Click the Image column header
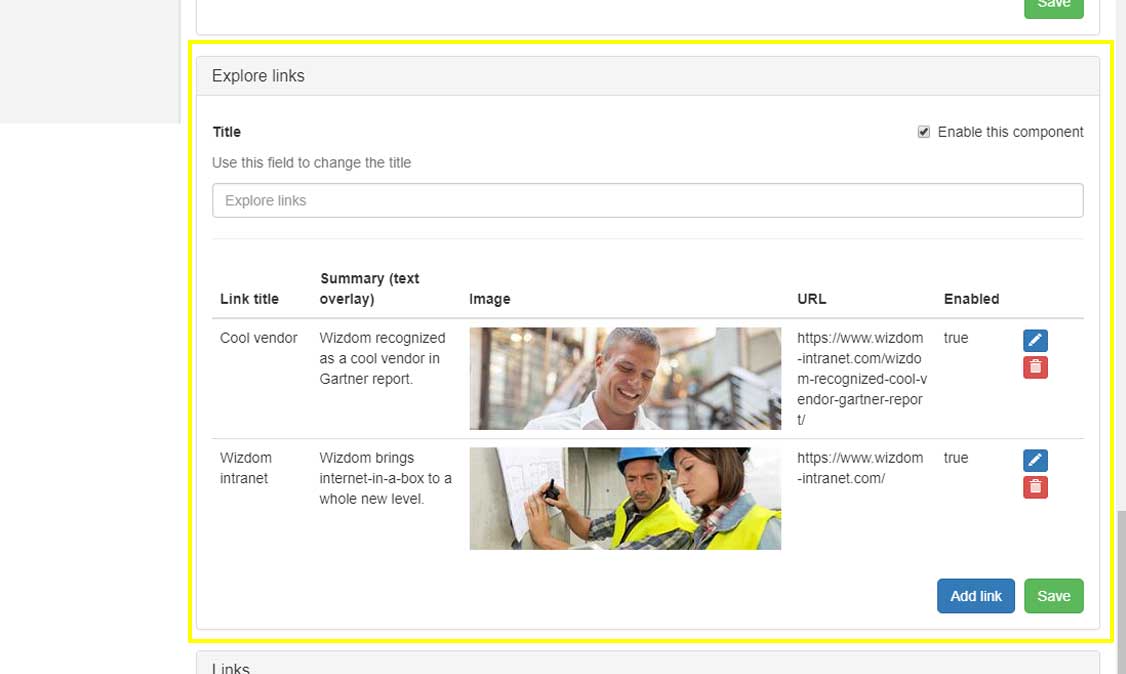Image resolution: width=1126 pixels, height=674 pixels. point(490,299)
